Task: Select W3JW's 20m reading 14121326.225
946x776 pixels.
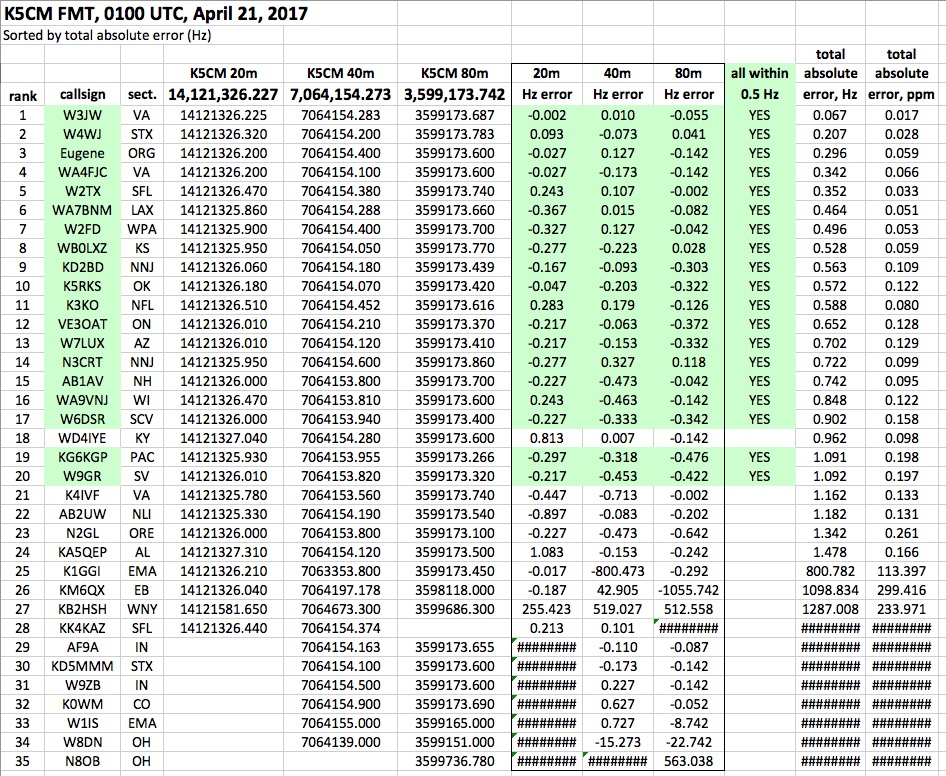Action: click(223, 115)
